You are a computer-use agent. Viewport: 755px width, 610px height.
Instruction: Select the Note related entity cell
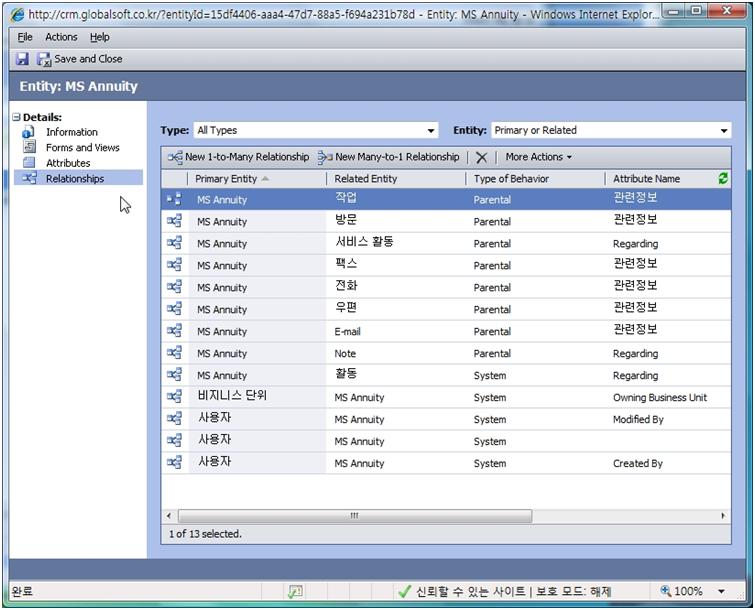tap(345, 354)
